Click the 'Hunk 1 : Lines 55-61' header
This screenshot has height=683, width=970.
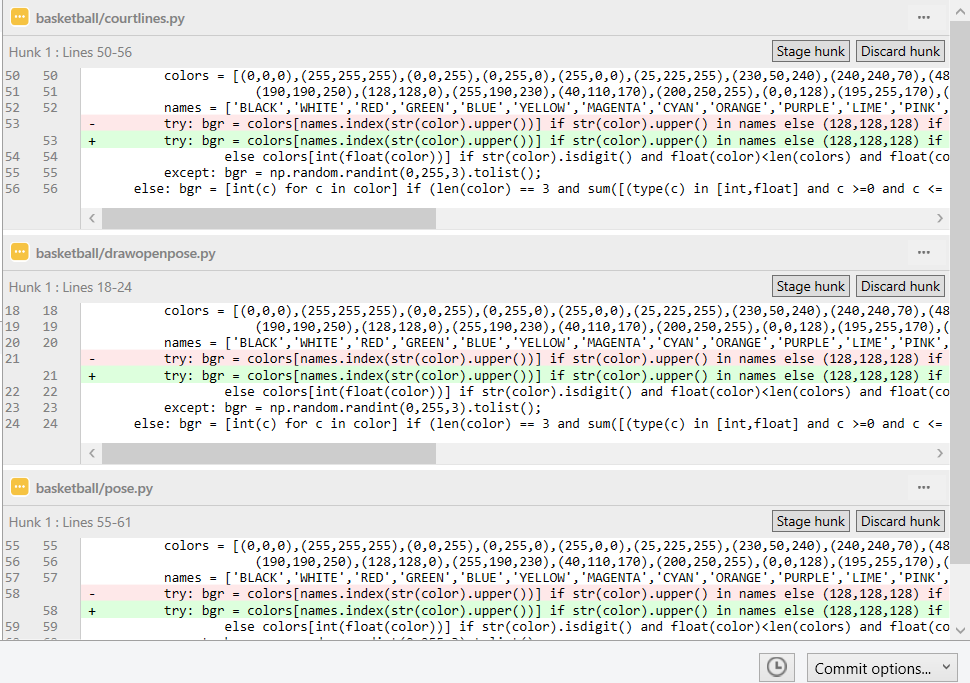(71, 522)
